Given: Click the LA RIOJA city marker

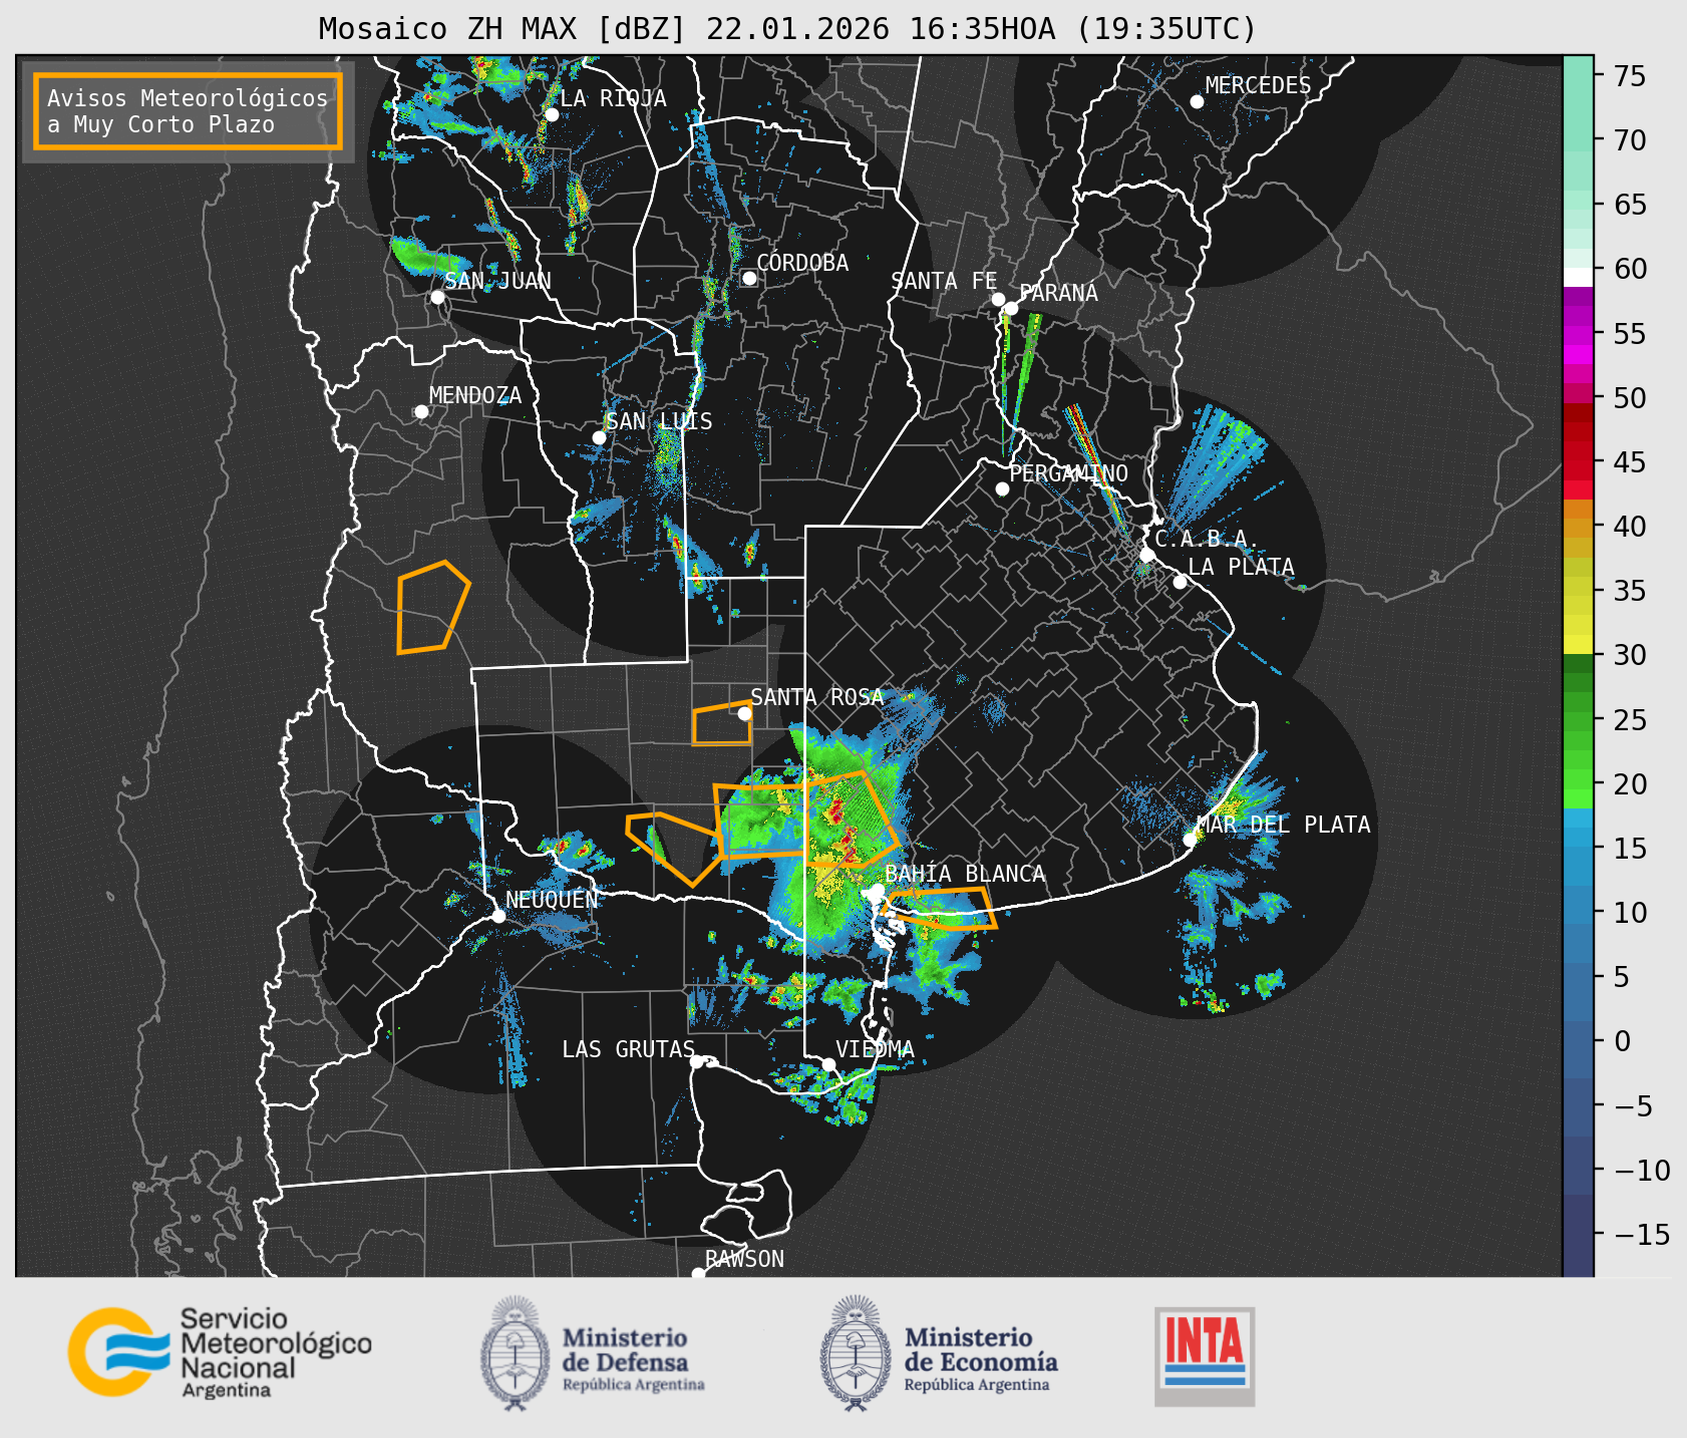Looking at the screenshot, I should [x=551, y=115].
